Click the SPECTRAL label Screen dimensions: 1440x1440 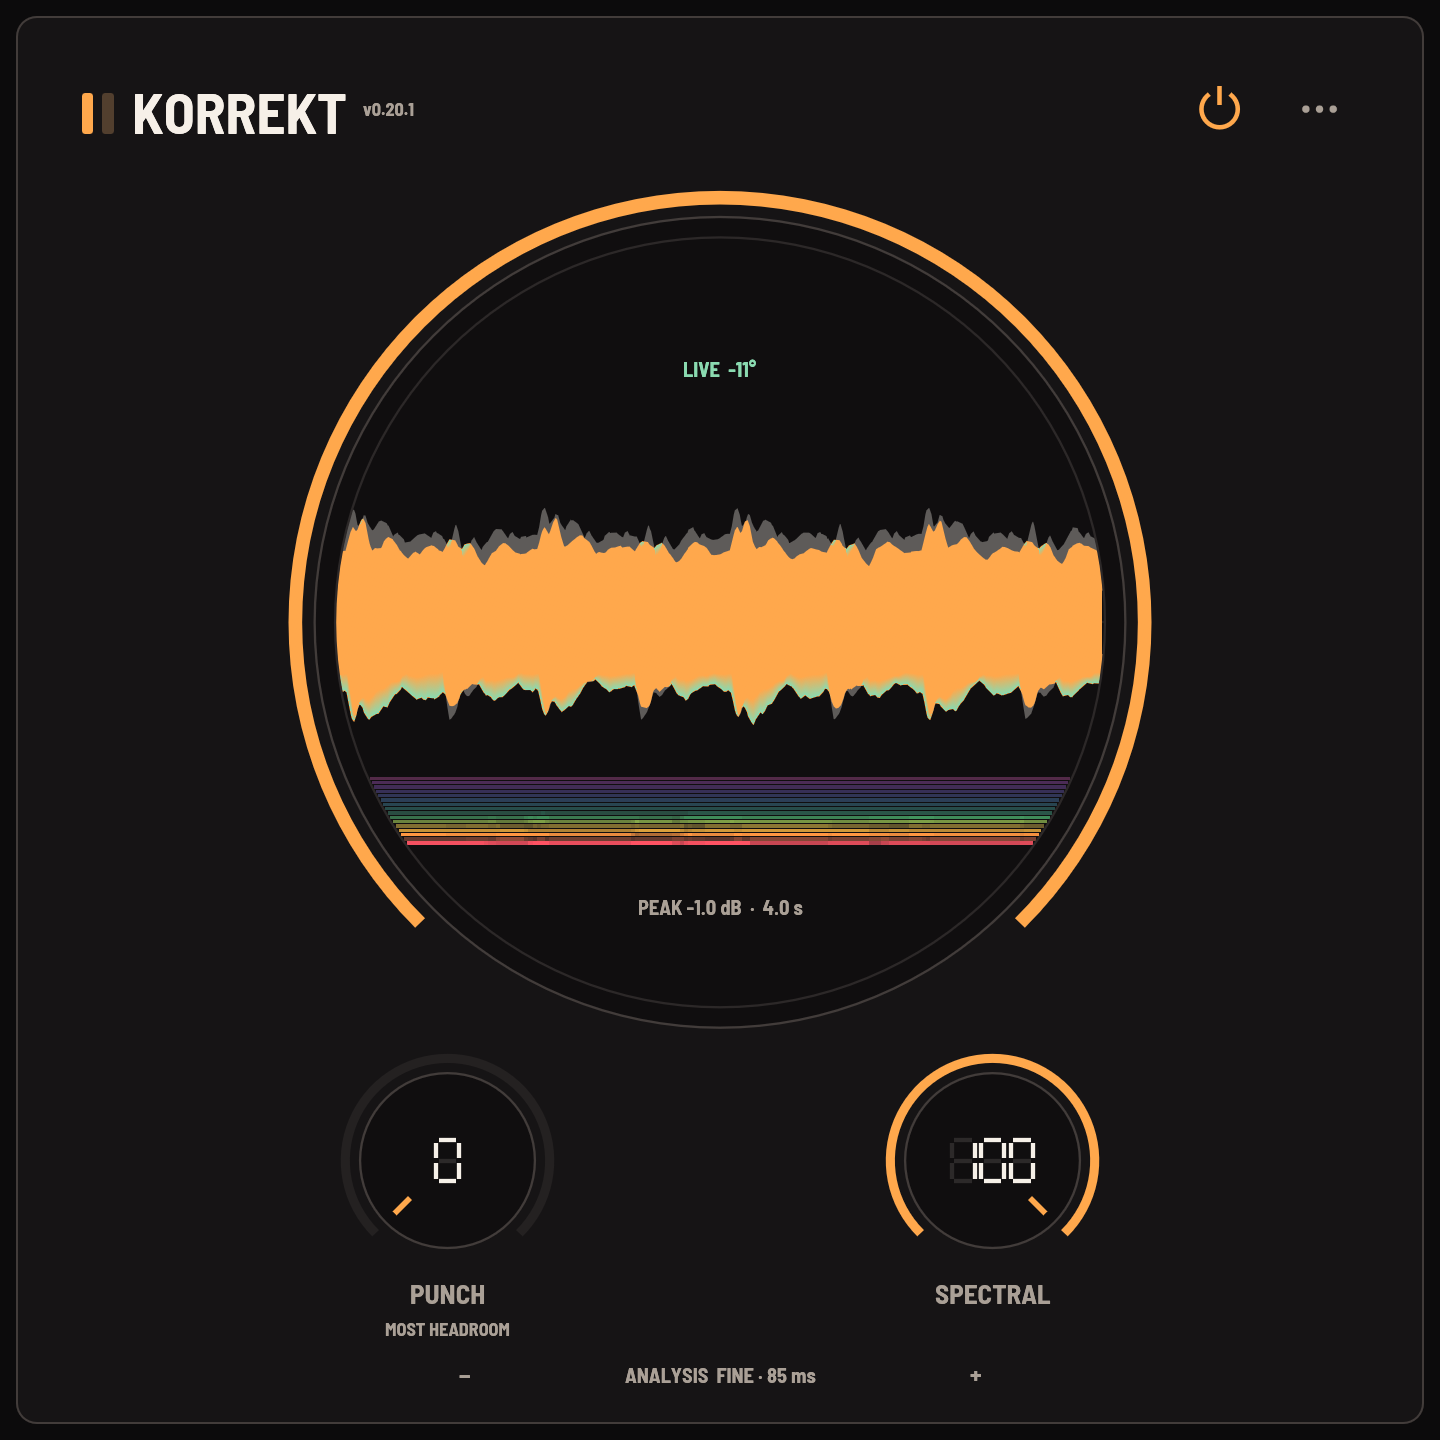(992, 1295)
